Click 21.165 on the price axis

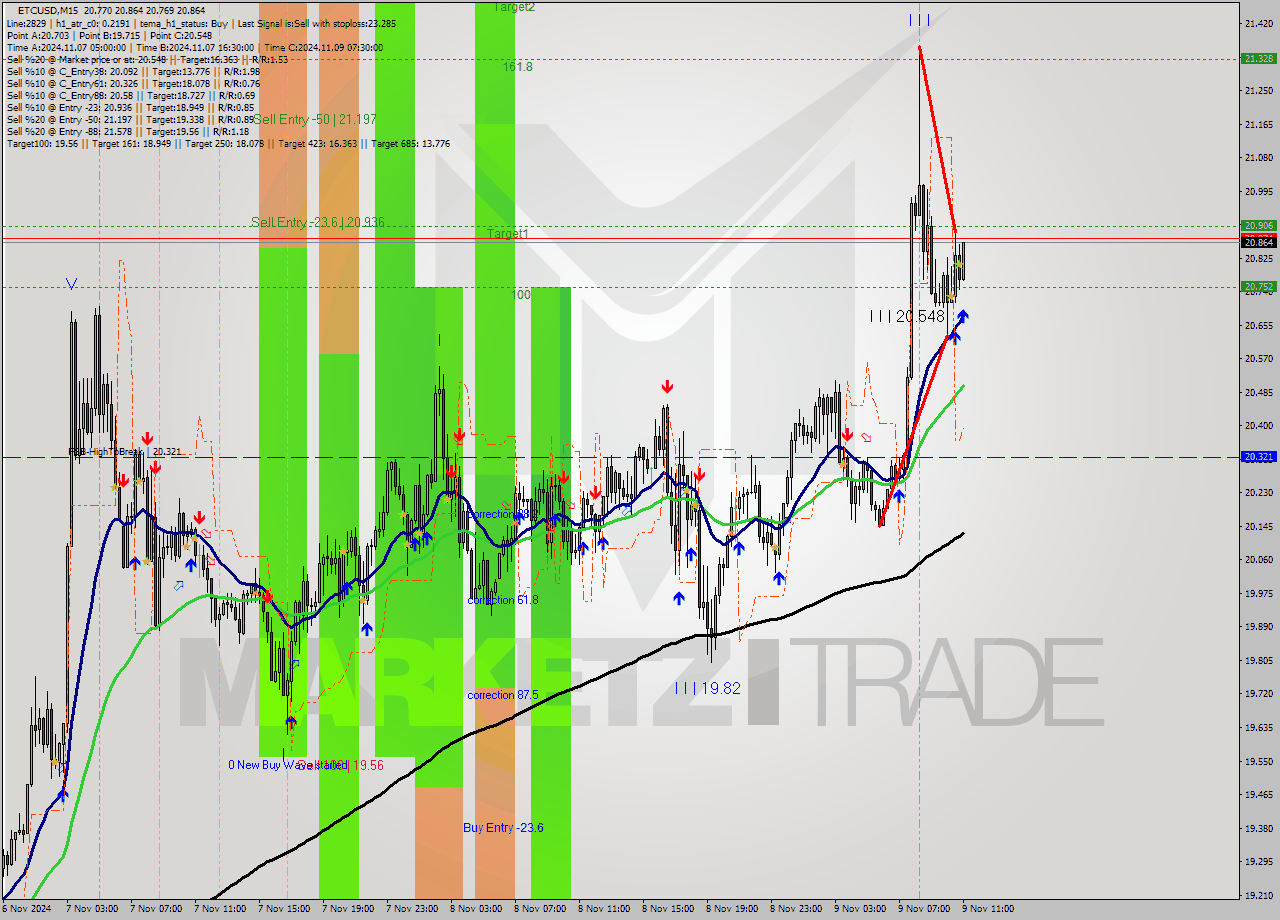click(1258, 124)
